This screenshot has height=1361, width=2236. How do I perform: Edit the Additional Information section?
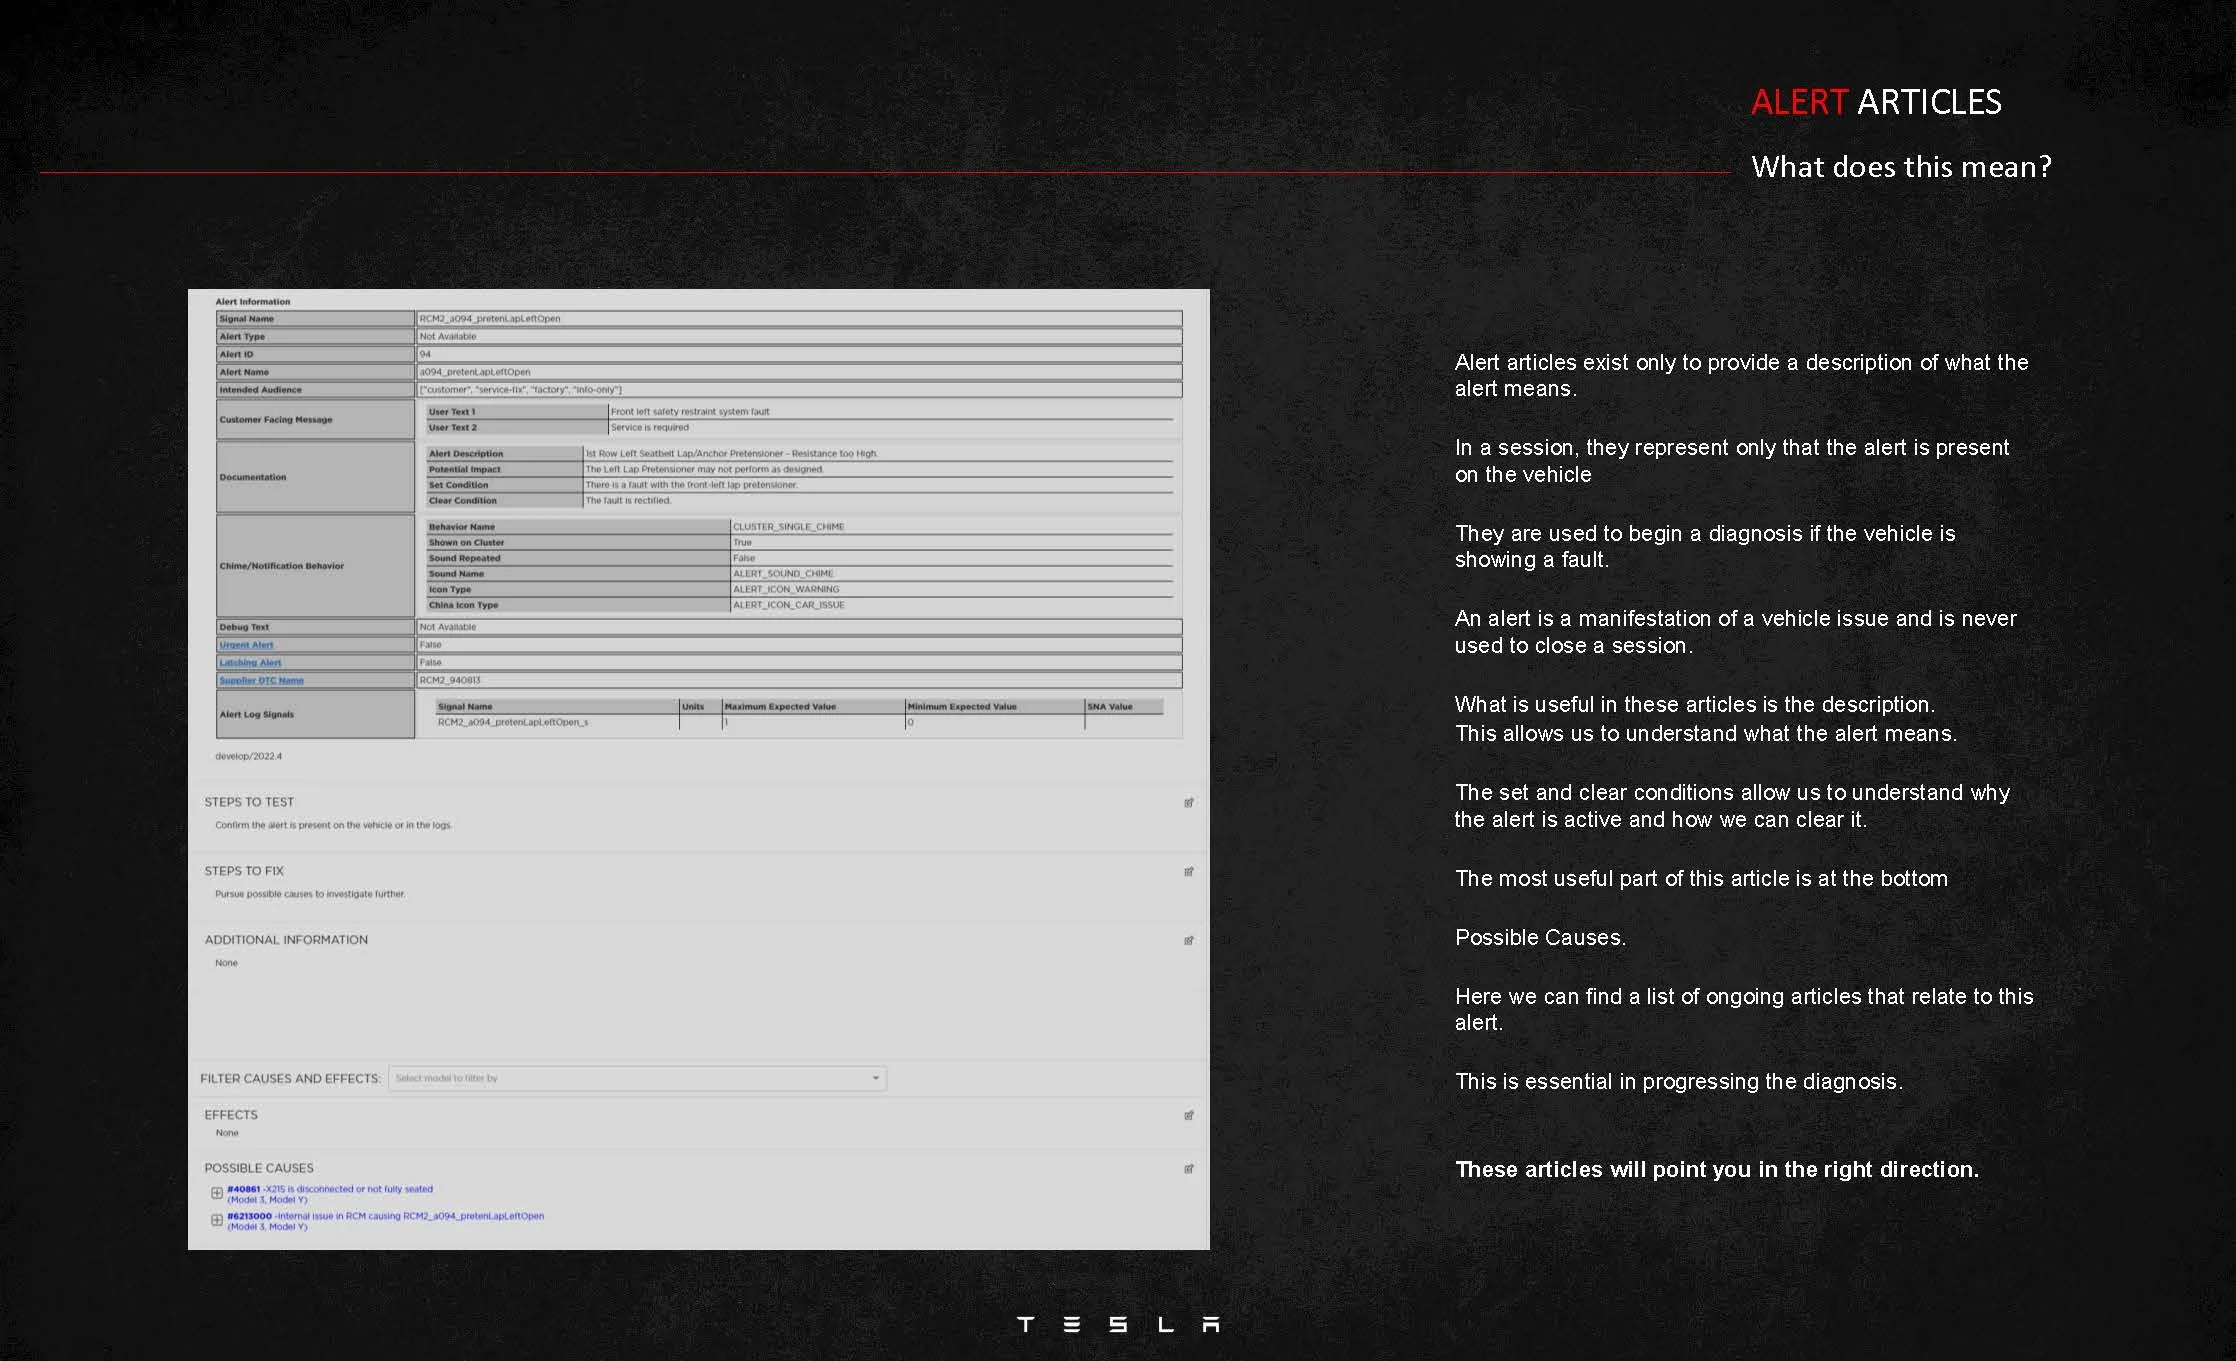(1188, 941)
